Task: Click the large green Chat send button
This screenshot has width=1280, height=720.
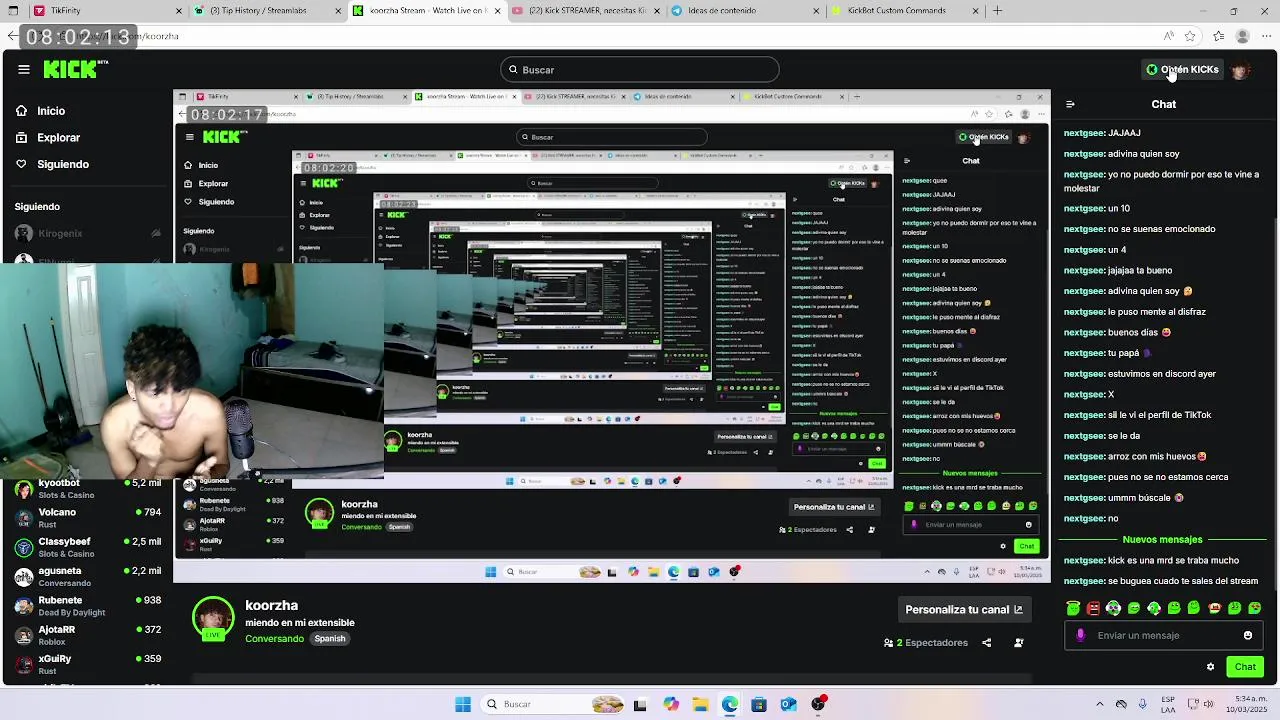Action: [1245, 667]
